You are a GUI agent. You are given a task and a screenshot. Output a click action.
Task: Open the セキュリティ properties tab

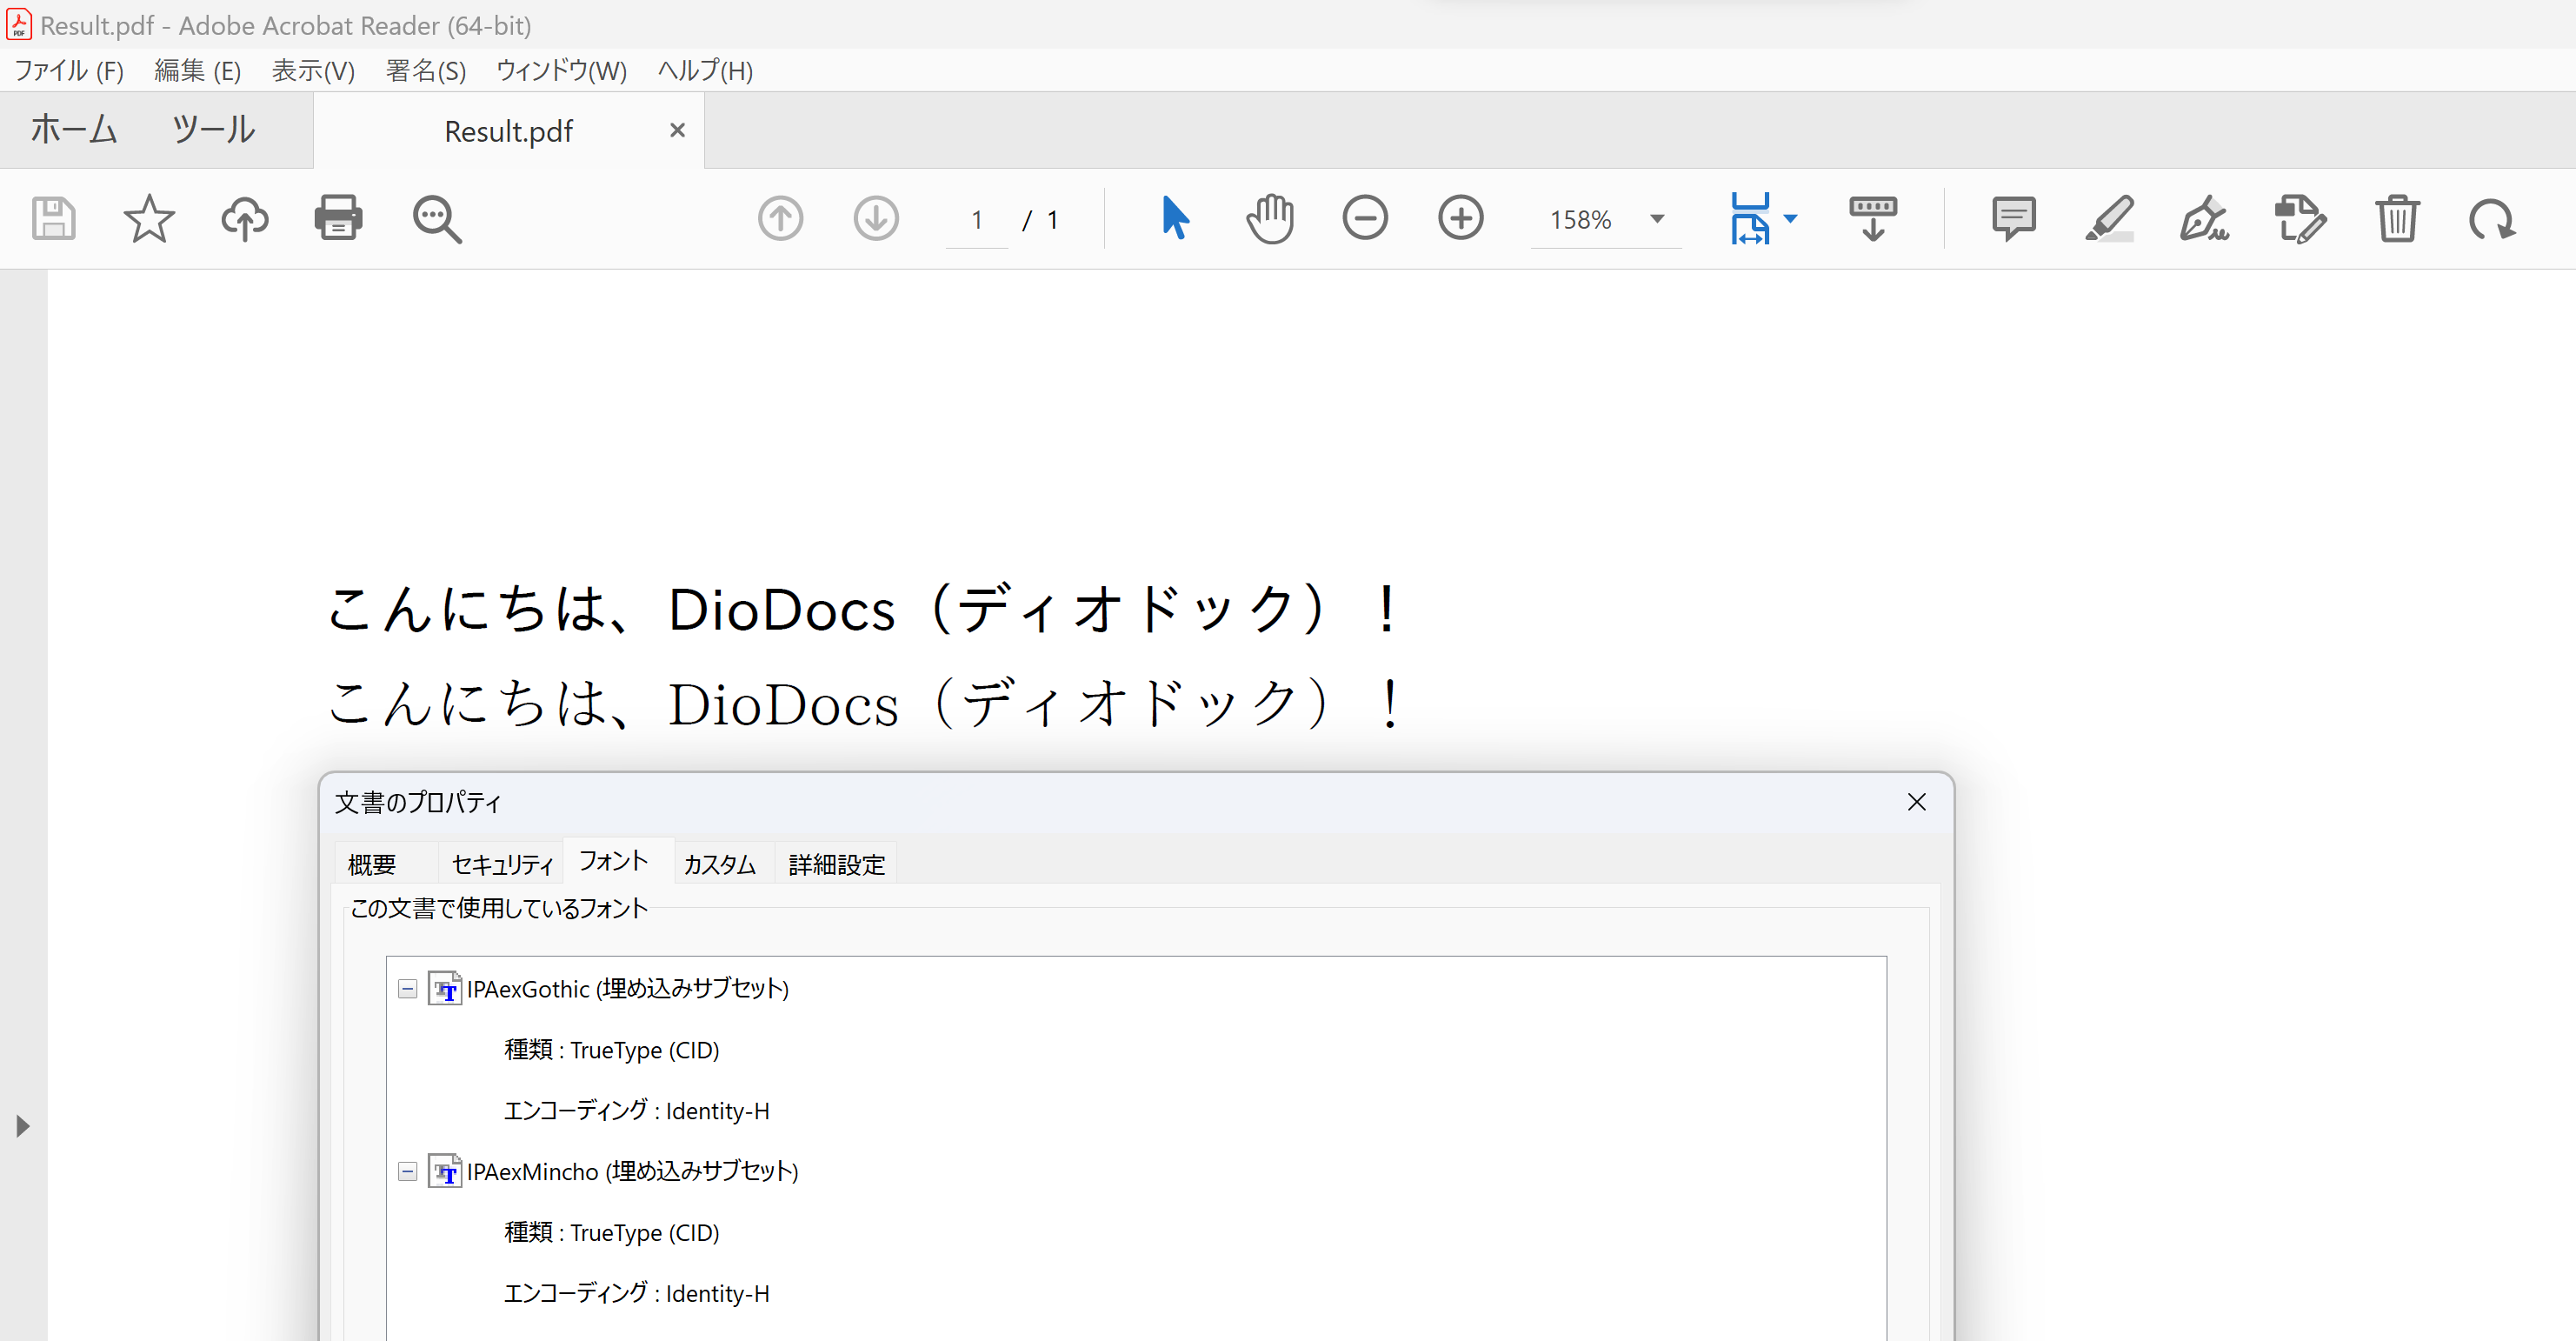[502, 864]
